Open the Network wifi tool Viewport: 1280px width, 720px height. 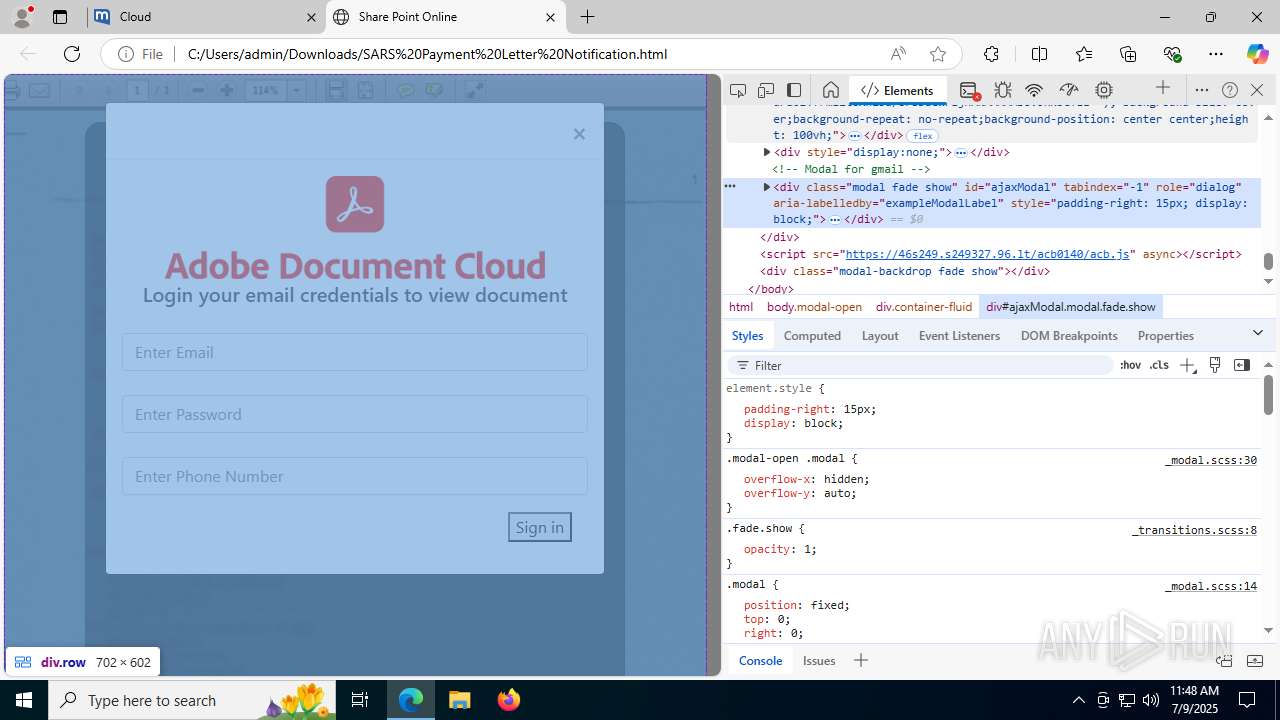[x=1035, y=90]
